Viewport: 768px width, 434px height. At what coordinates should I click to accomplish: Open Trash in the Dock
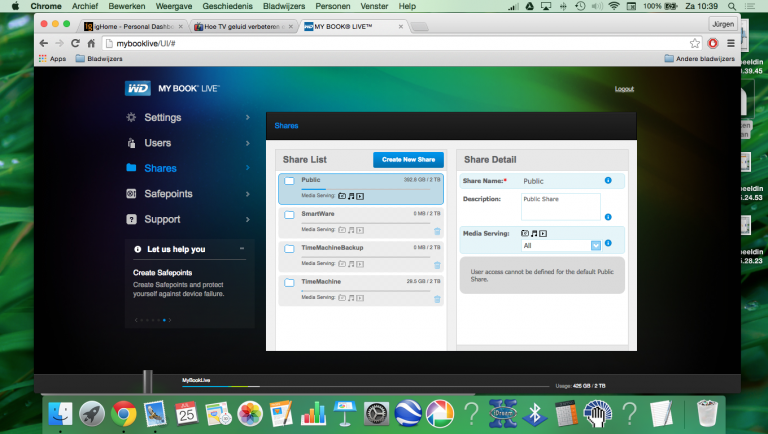click(707, 413)
